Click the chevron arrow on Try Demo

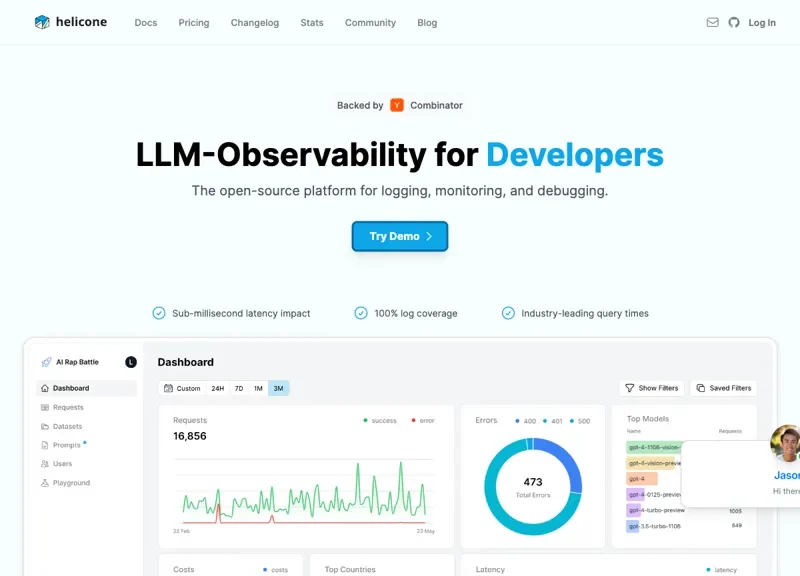[x=429, y=236]
